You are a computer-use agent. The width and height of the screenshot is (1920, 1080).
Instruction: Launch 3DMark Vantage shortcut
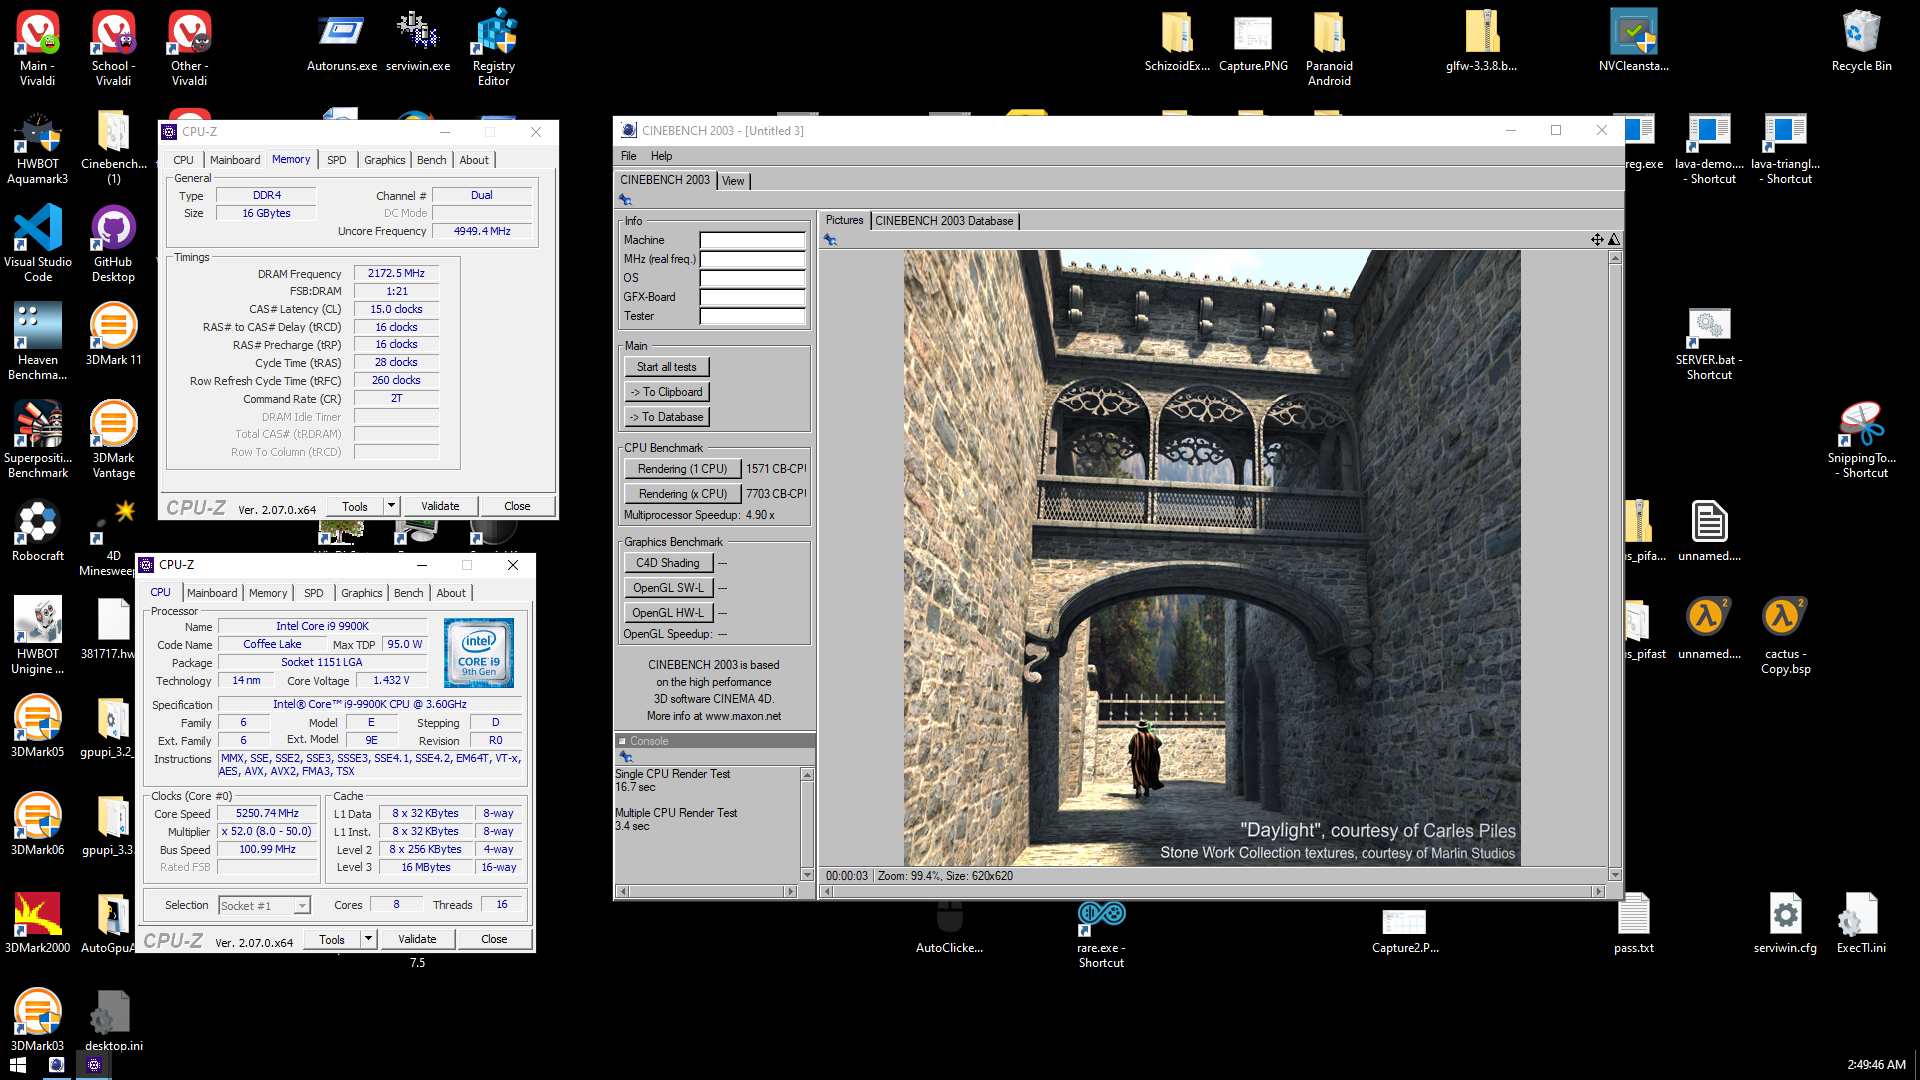coord(113,440)
